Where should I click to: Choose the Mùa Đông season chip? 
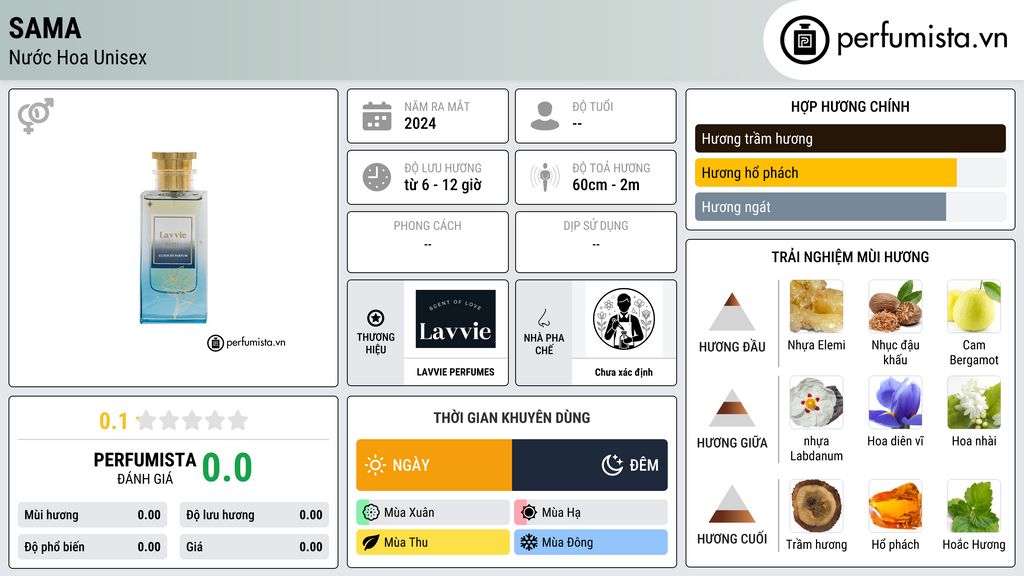591,542
